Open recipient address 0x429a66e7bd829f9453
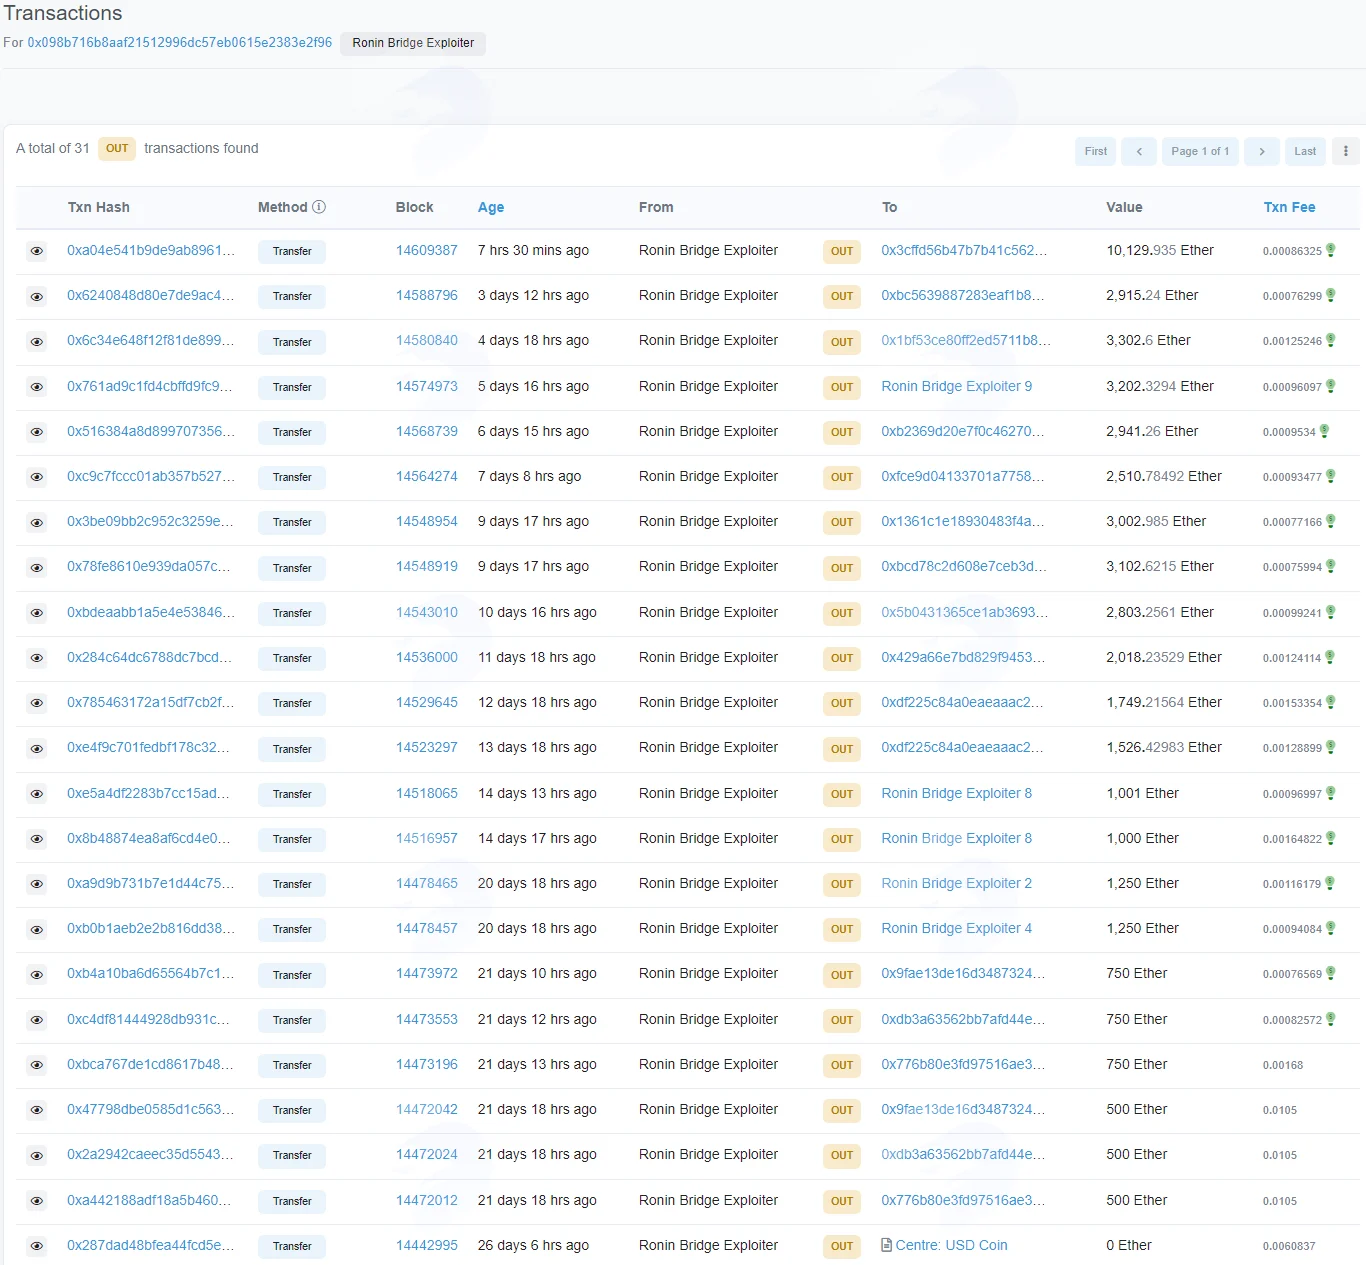This screenshot has width=1366, height=1265. click(963, 657)
